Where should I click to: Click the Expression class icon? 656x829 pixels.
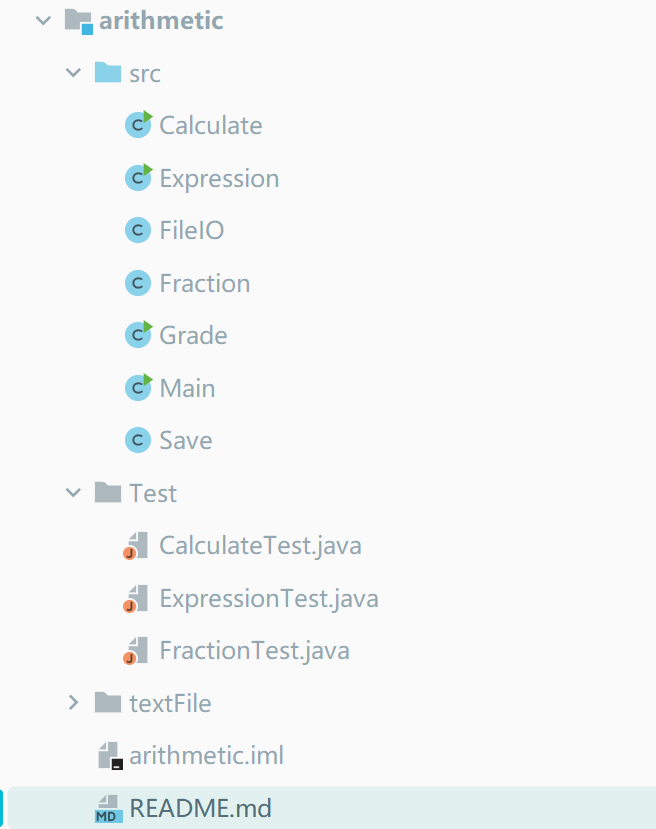(x=137, y=178)
